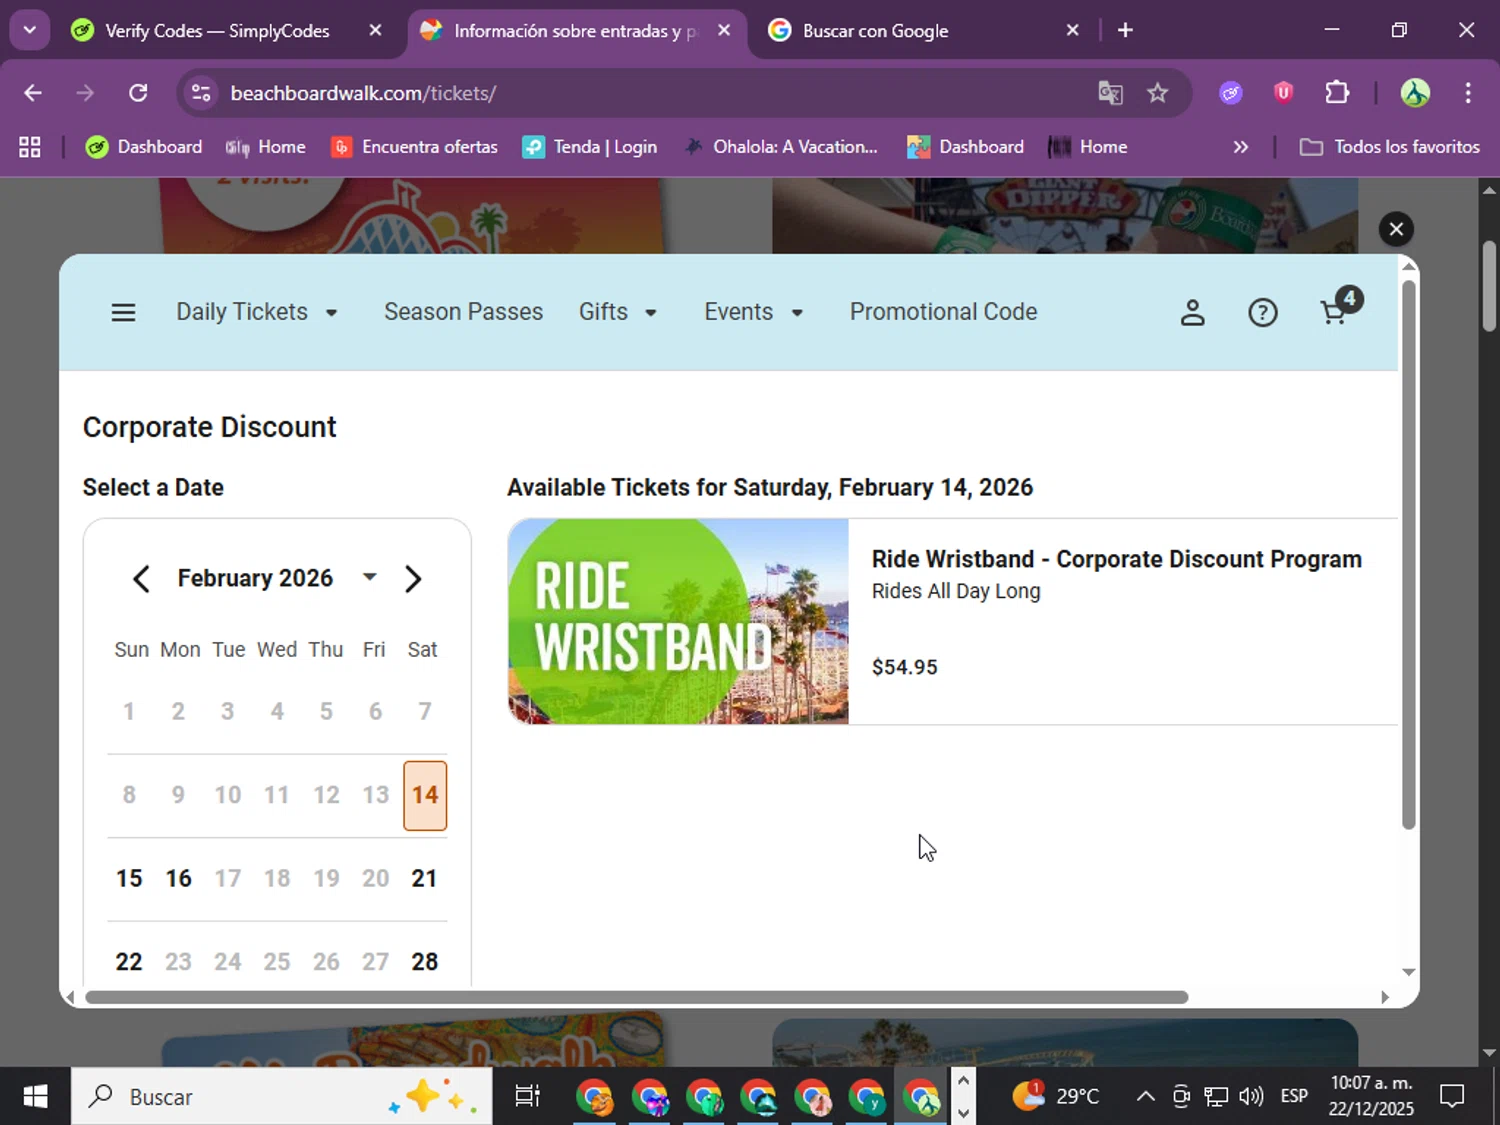Open Chrome three-dot menu

coord(1468,93)
